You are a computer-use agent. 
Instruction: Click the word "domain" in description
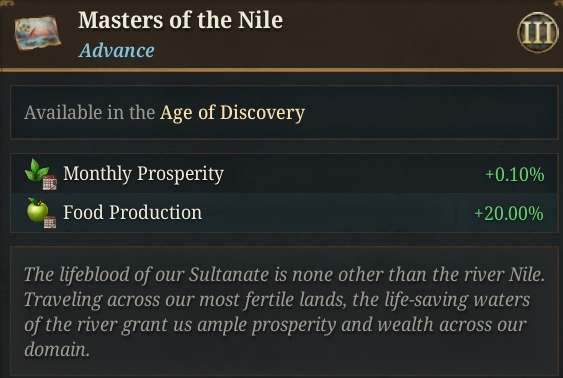tap(56, 349)
